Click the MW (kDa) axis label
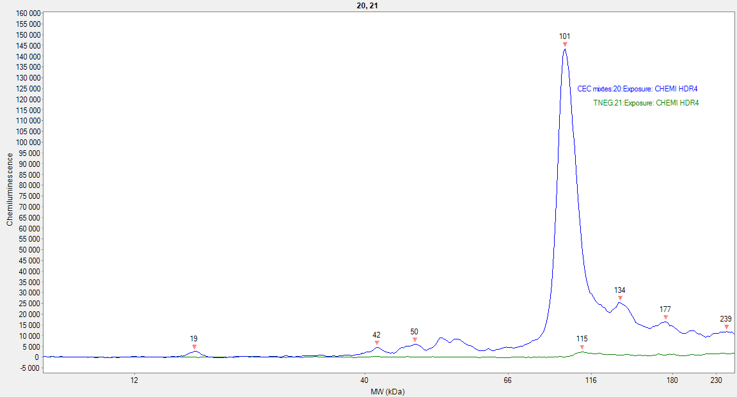Viewport: 737px width, 397px height. (x=387, y=391)
